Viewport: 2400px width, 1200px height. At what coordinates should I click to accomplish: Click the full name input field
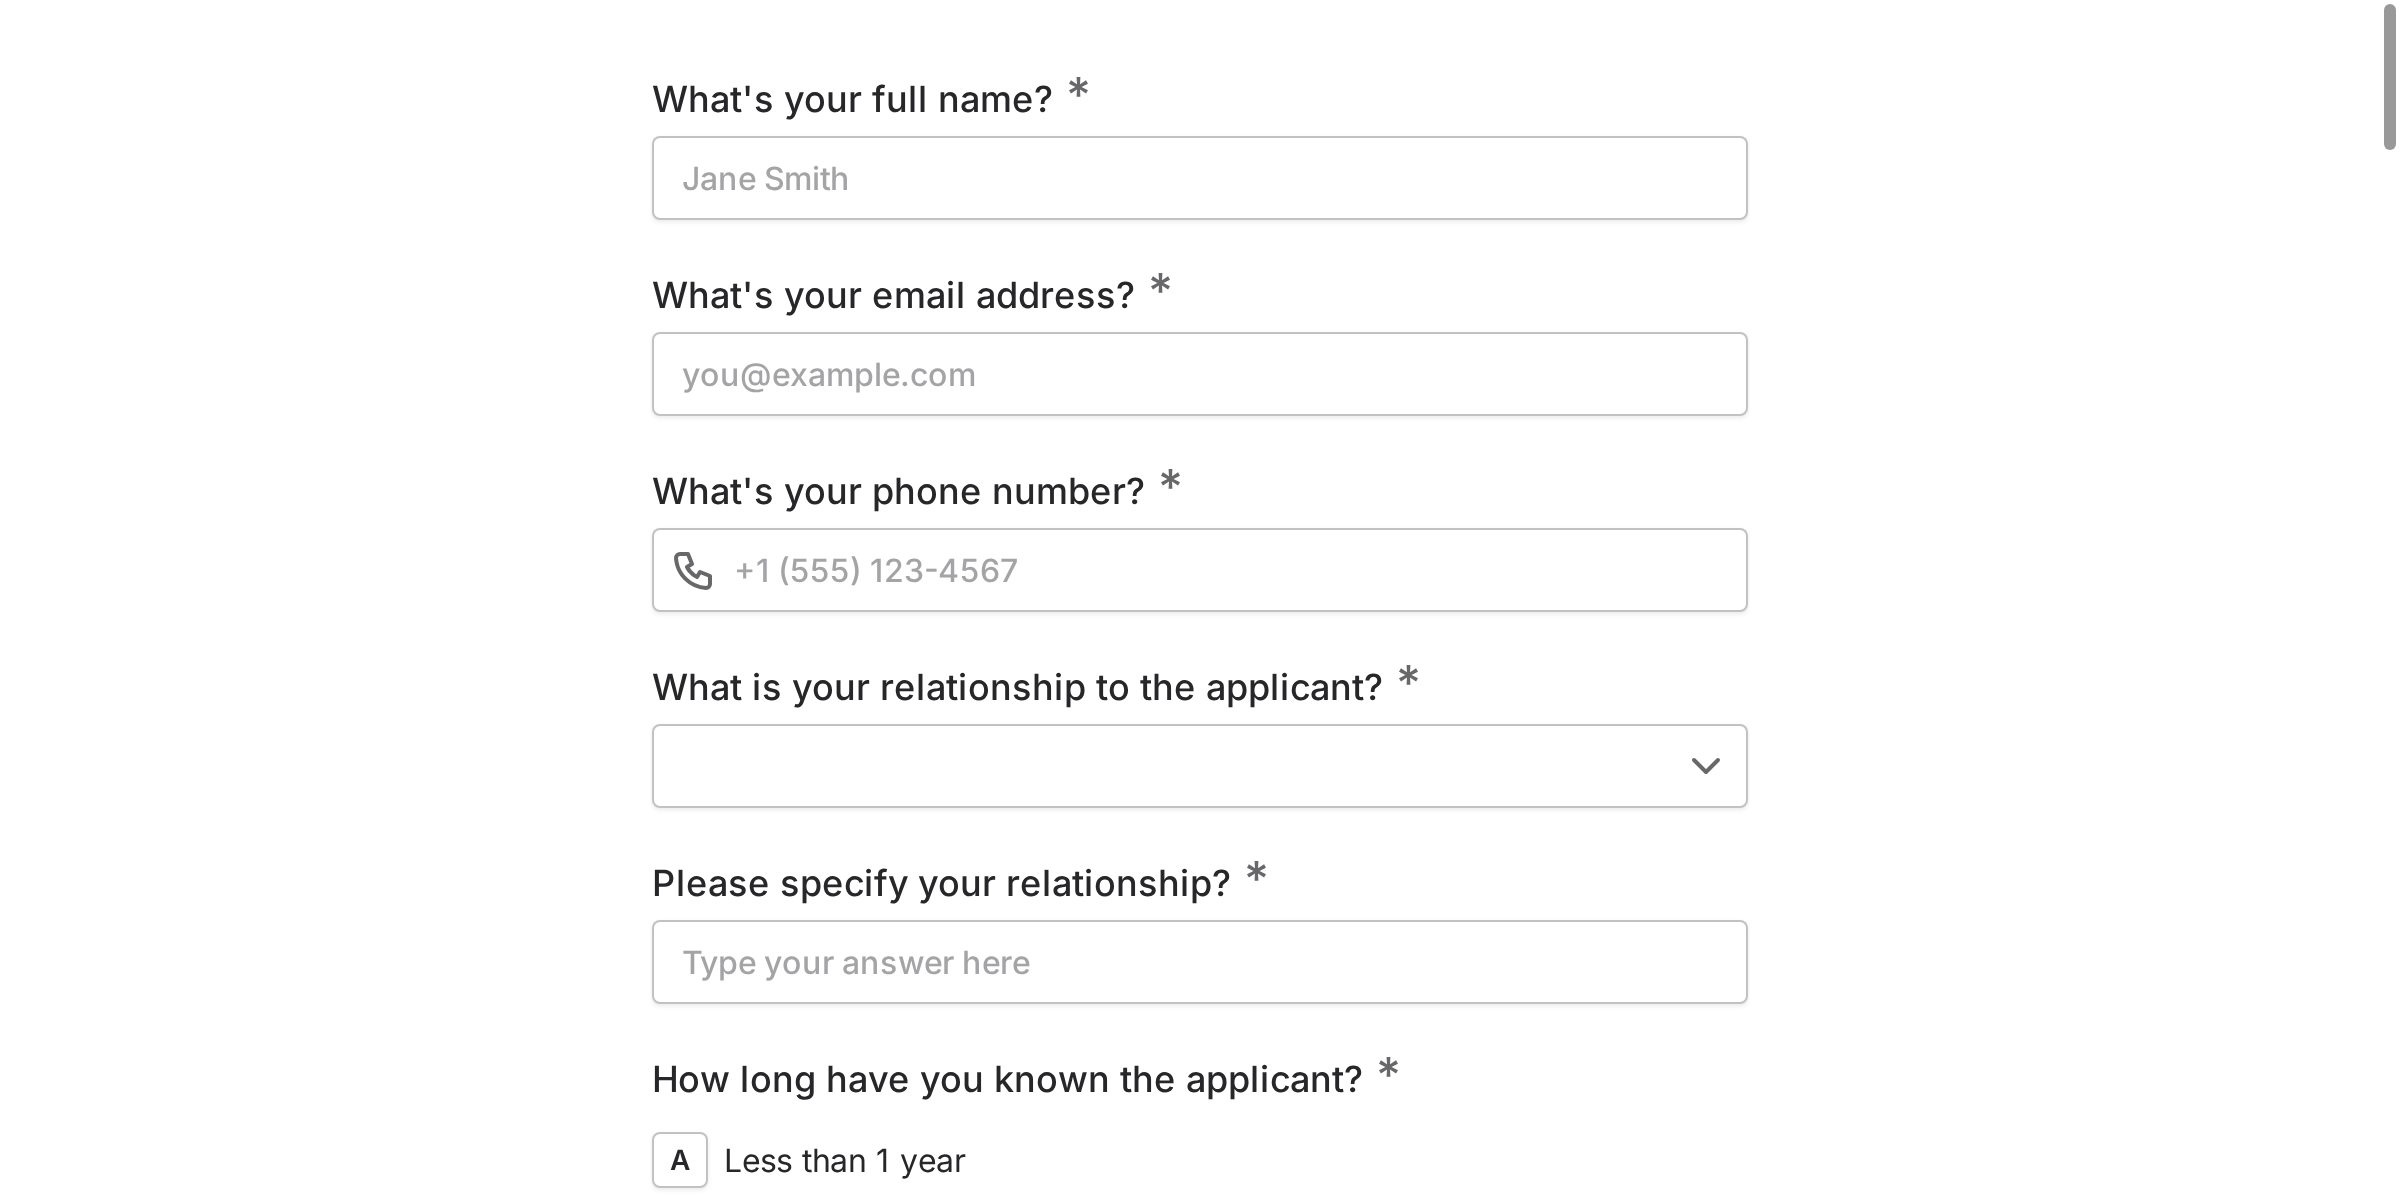(x=1200, y=178)
